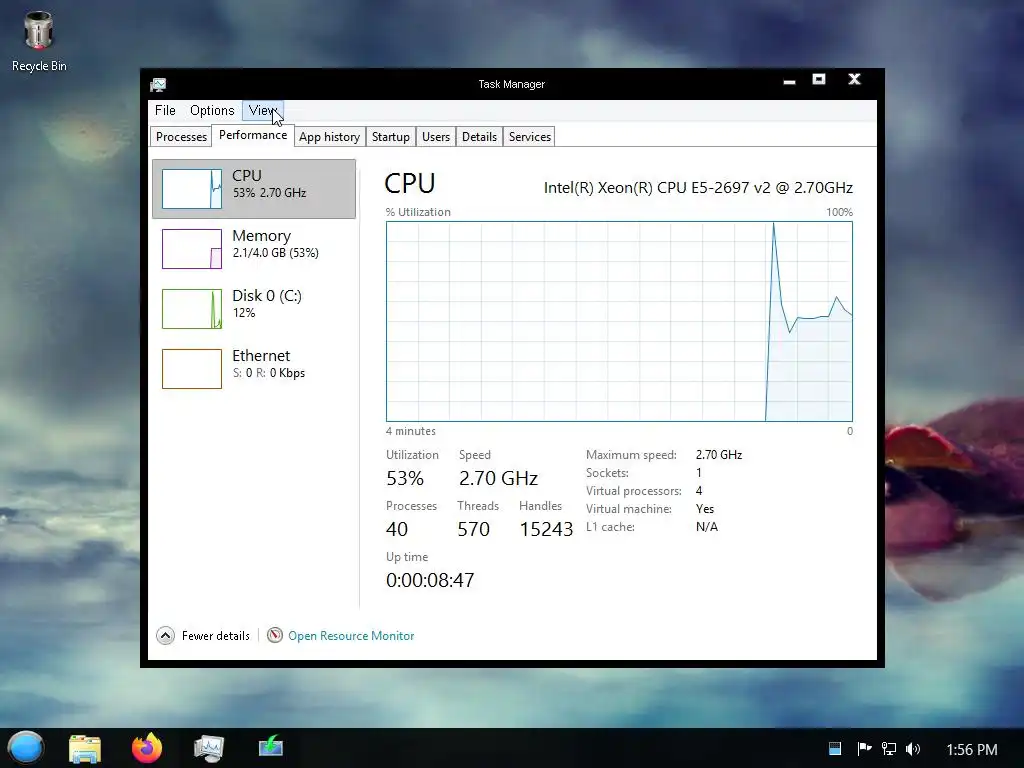Click the taskbar clock showing 1:56 PM
1024x768 pixels.
[972, 749]
